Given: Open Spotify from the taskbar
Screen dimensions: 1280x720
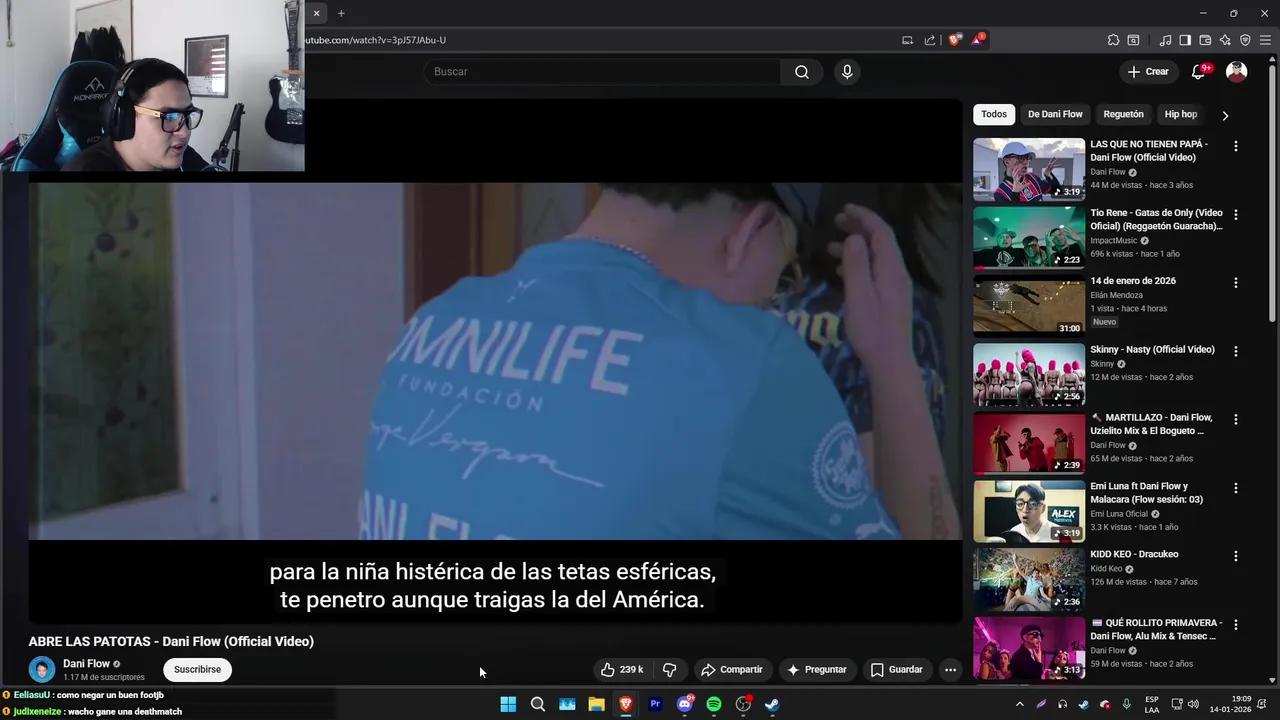Looking at the screenshot, I should point(714,704).
